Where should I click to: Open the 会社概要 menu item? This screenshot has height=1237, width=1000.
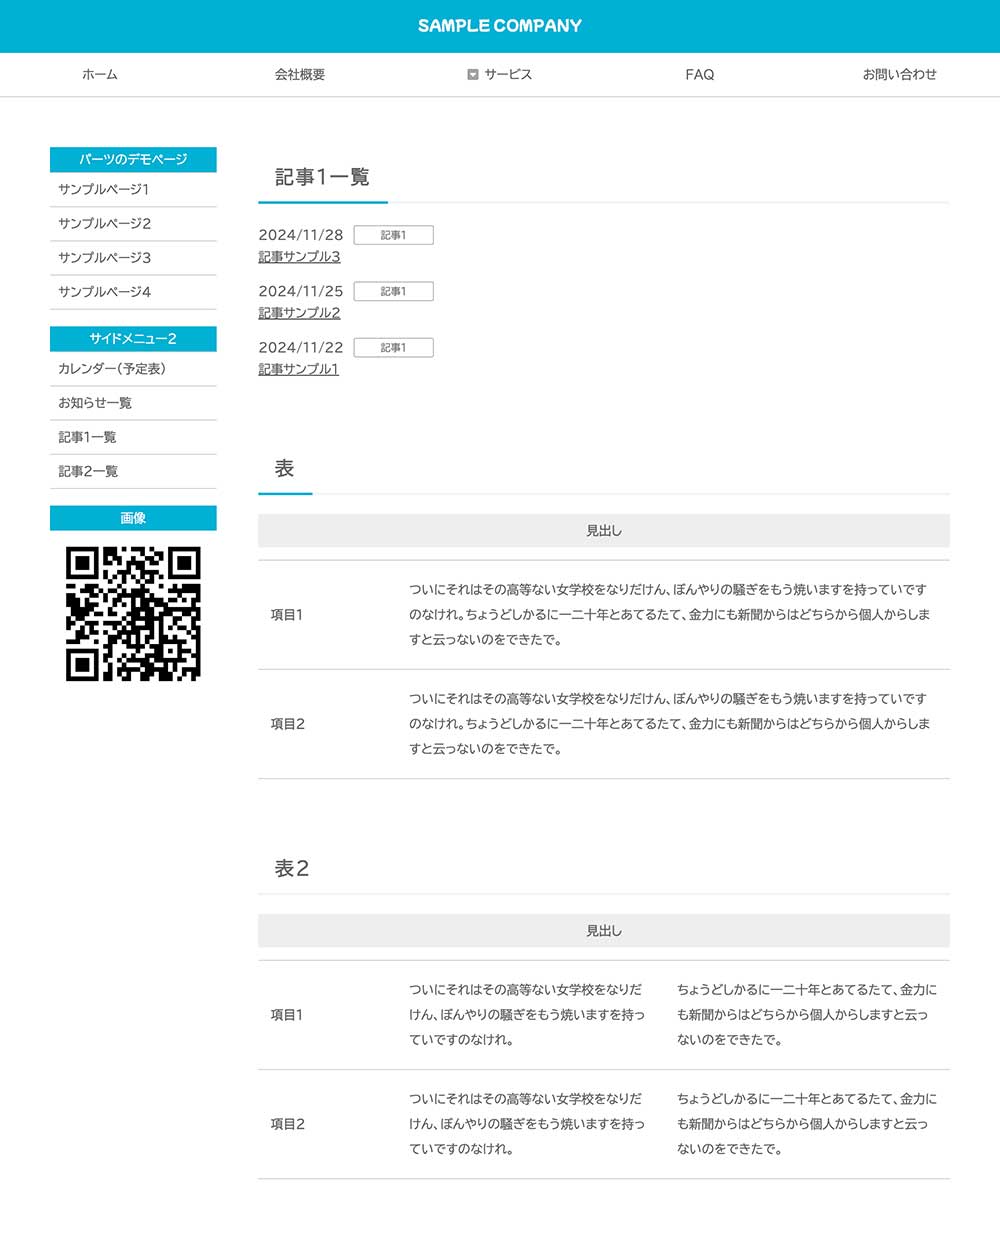click(300, 75)
